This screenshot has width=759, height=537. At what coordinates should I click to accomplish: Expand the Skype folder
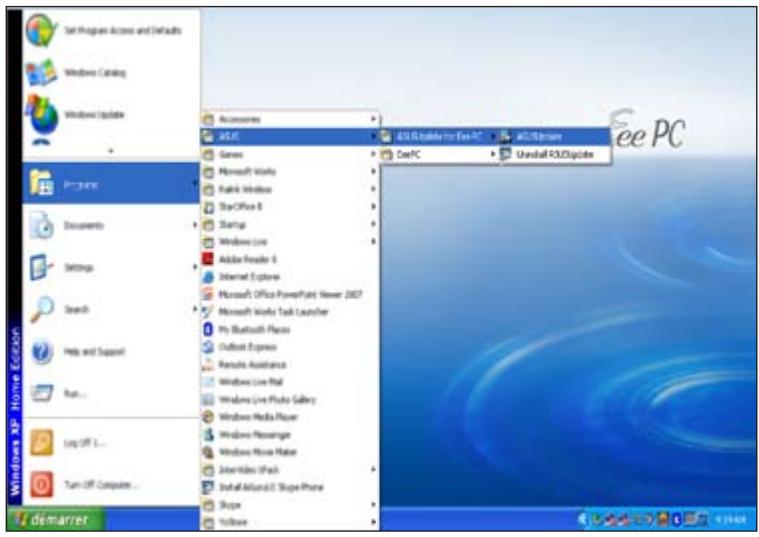point(290,505)
